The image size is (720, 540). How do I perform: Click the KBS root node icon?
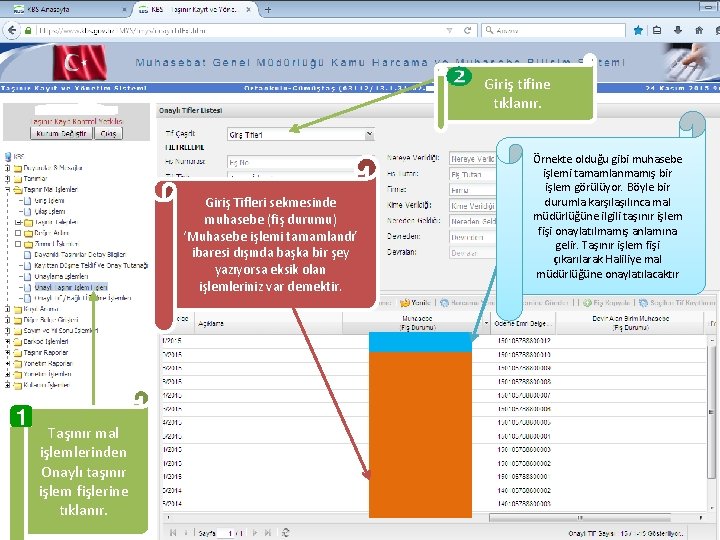[8, 157]
